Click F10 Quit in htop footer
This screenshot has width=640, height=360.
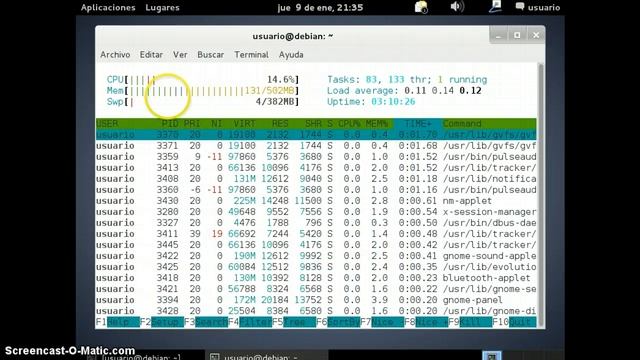pos(514,322)
